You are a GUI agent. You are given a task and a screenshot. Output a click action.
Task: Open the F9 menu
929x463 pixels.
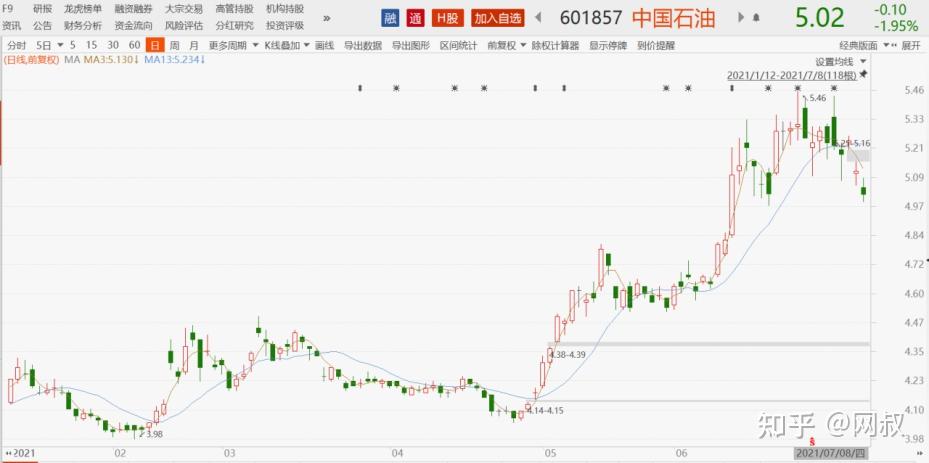click(x=8, y=9)
